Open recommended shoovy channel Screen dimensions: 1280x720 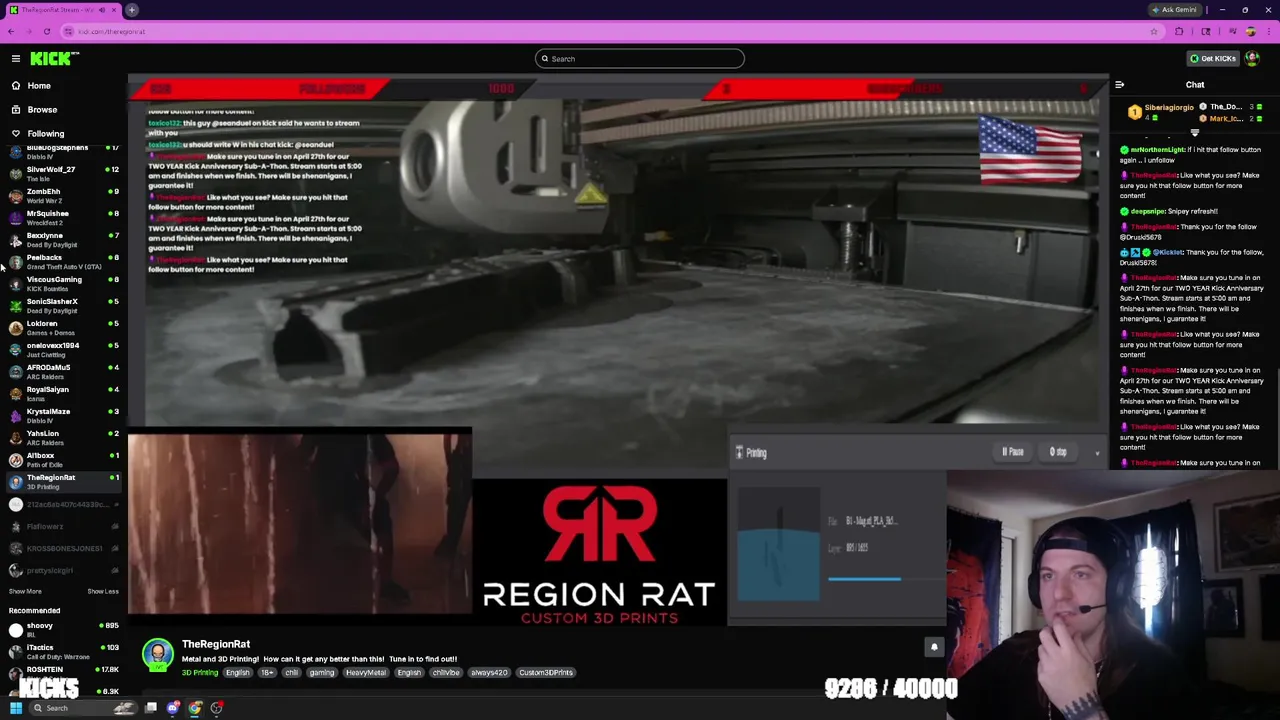point(62,629)
